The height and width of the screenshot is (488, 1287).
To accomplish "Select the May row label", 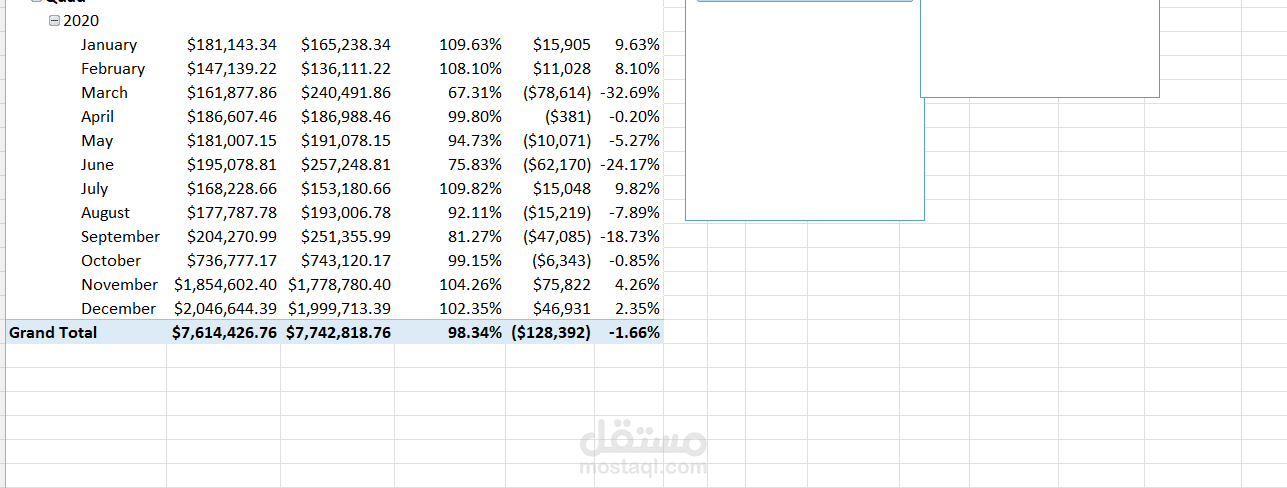I will click(x=97, y=141).
